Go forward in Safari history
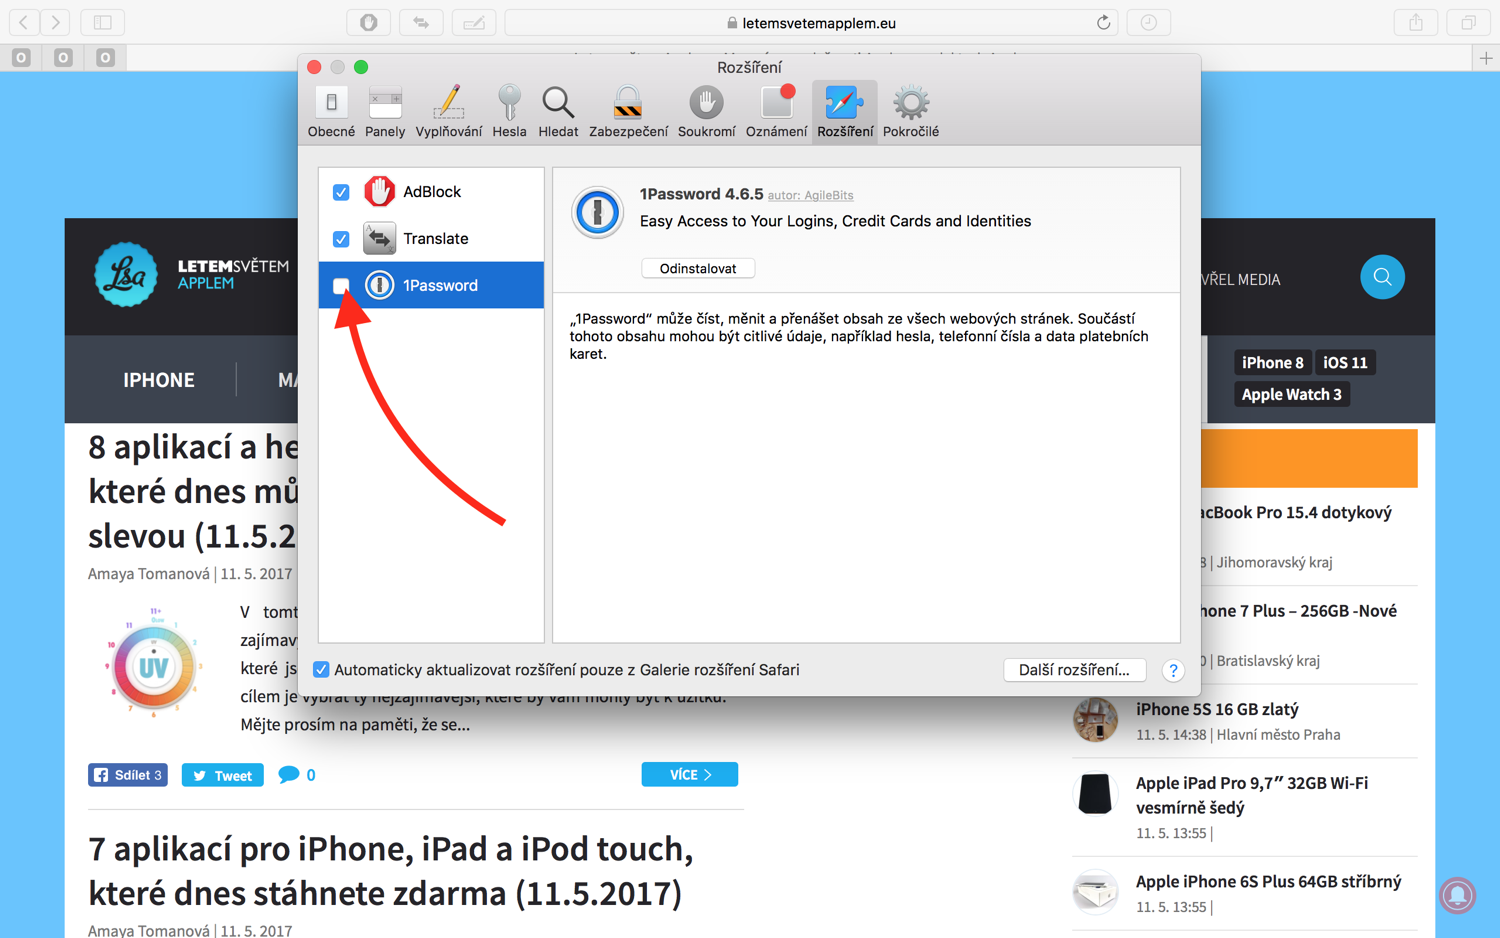Screen dimensions: 1500x938 coord(56,22)
